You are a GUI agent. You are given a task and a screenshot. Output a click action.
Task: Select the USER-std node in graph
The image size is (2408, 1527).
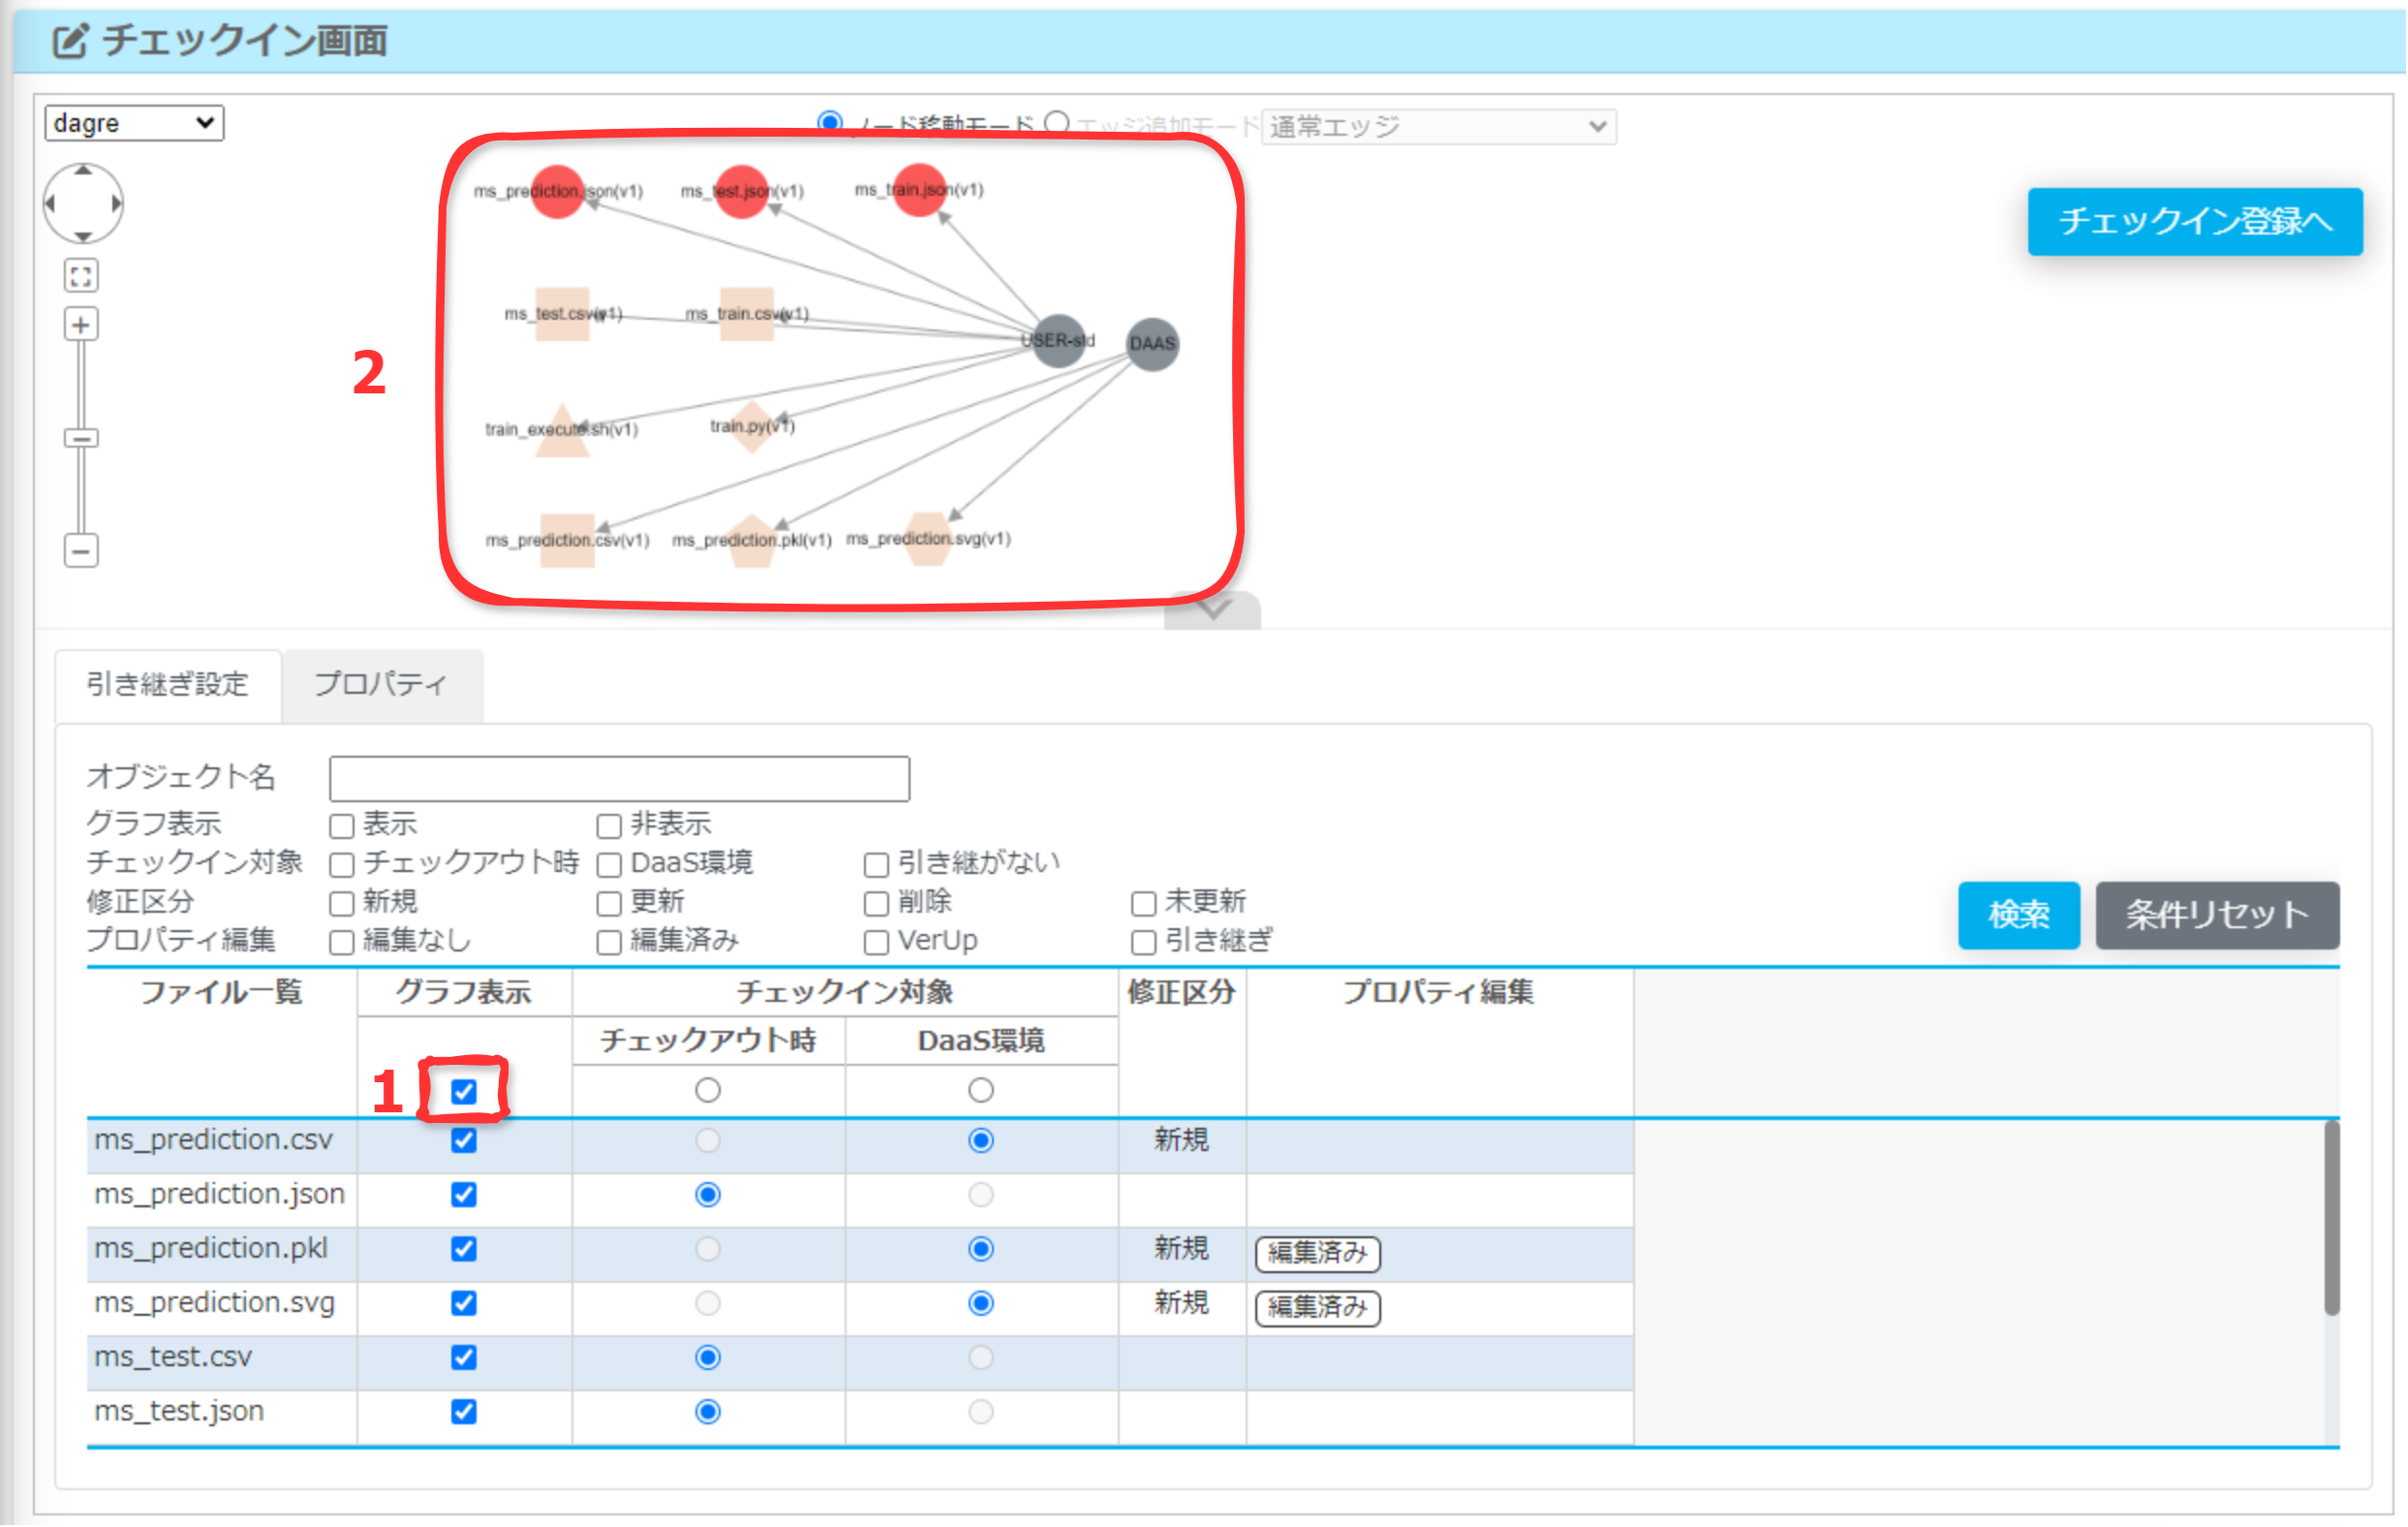click(1058, 341)
